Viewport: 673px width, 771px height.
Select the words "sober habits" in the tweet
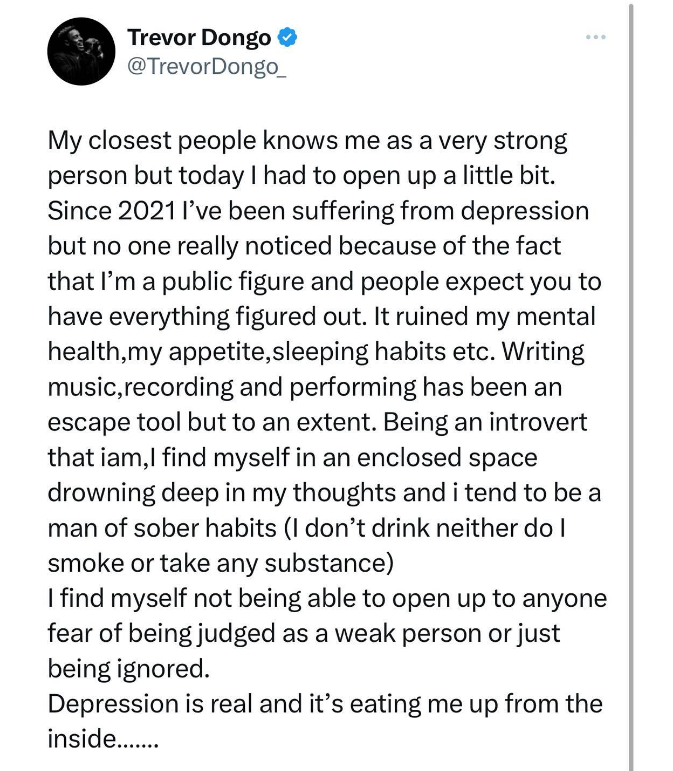click(x=205, y=528)
